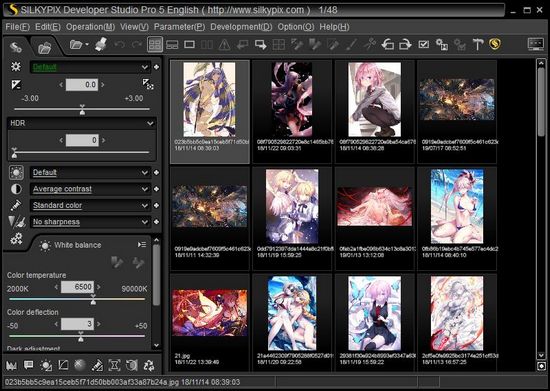Select the first thumbnail 023b5bb5c9ea15ceb
Screen dimensions: 550x391
[x=209, y=112]
